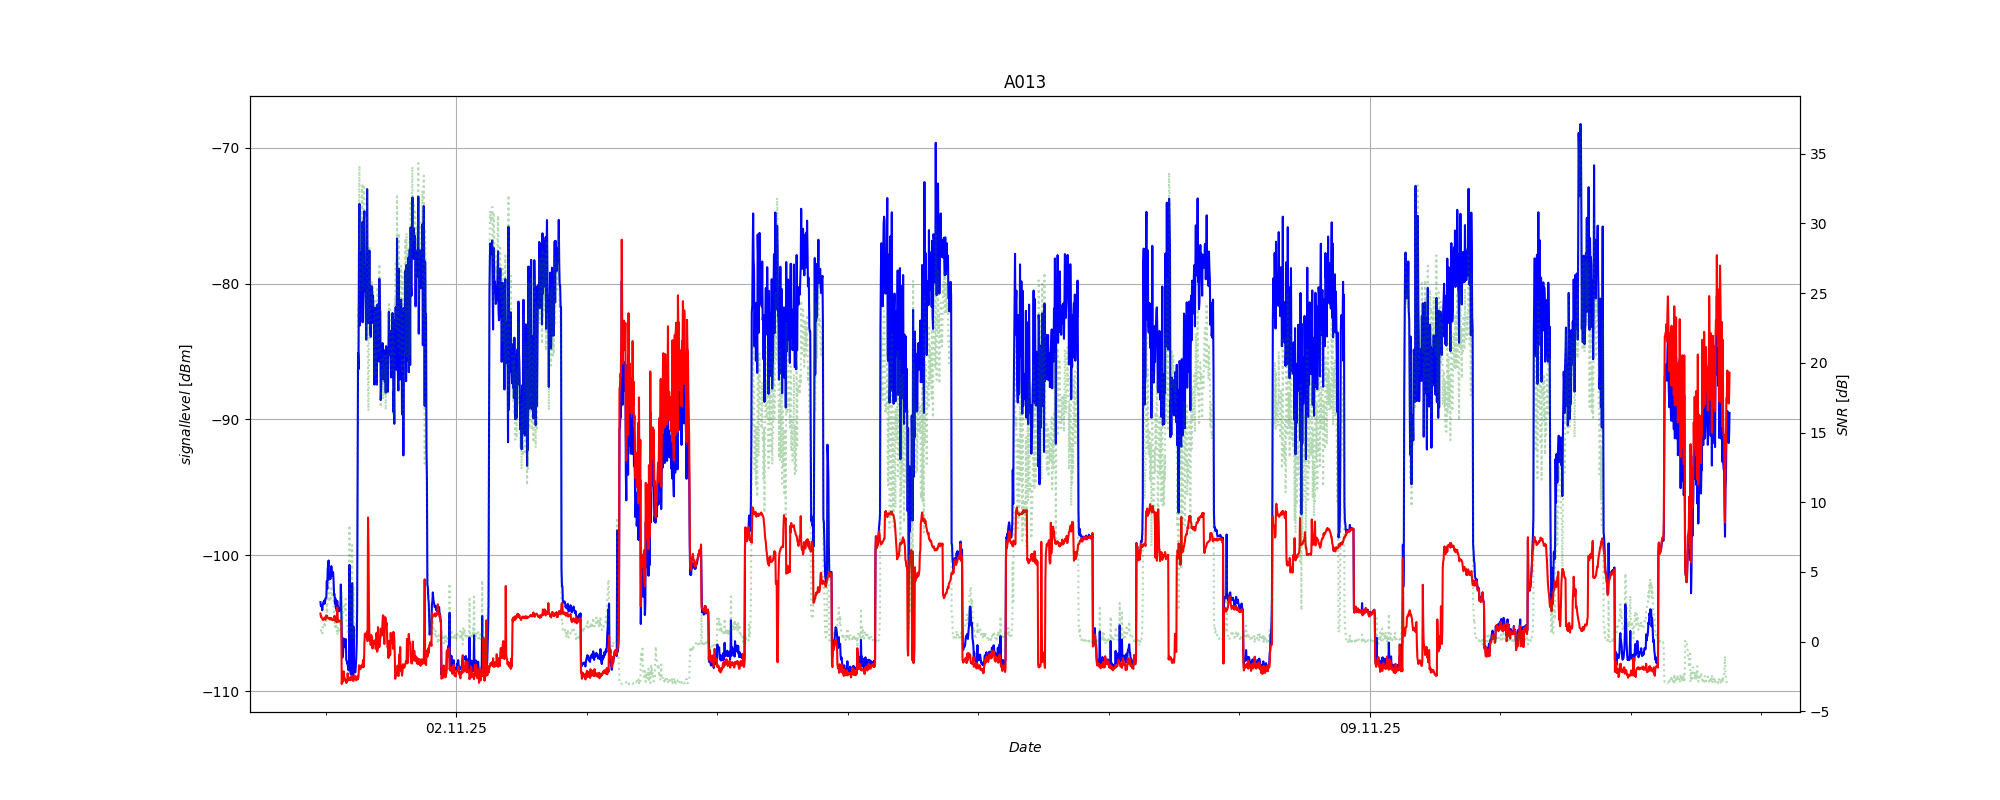
Task: Click the 25 tick on SNR axis
Action: pyautogui.click(x=1817, y=294)
